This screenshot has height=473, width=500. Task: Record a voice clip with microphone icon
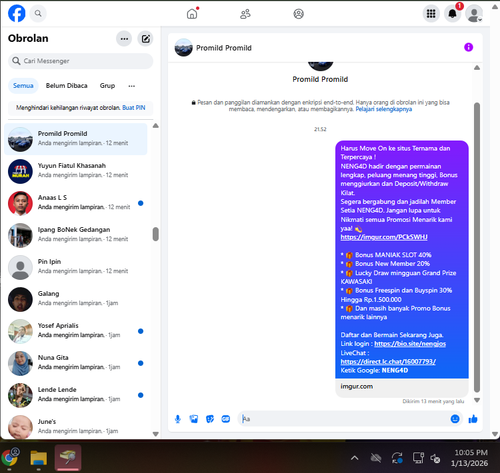pyautogui.click(x=178, y=419)
